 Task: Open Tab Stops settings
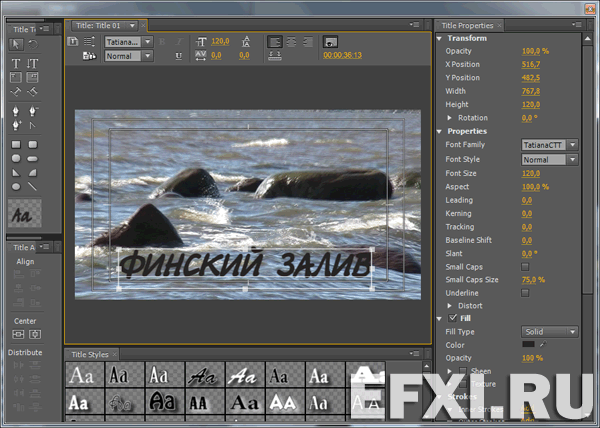point(275,56)
